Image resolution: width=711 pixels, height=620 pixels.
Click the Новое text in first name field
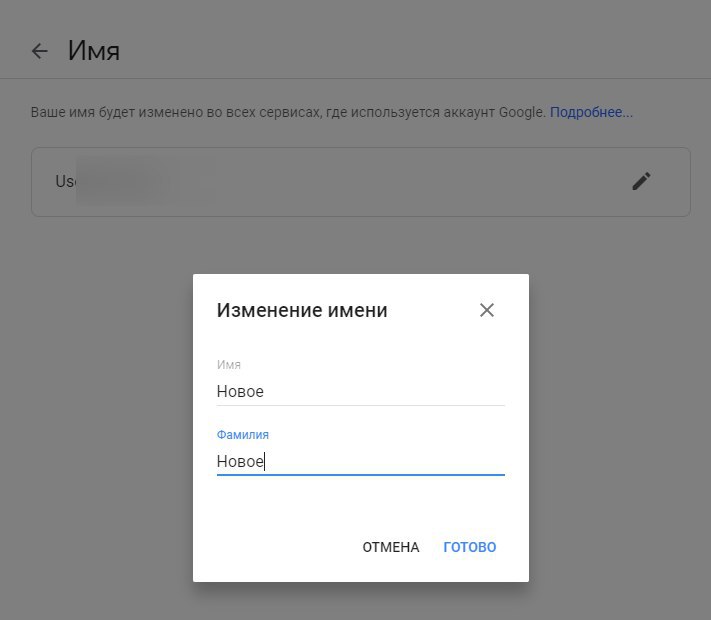click(x=240, y=391)
